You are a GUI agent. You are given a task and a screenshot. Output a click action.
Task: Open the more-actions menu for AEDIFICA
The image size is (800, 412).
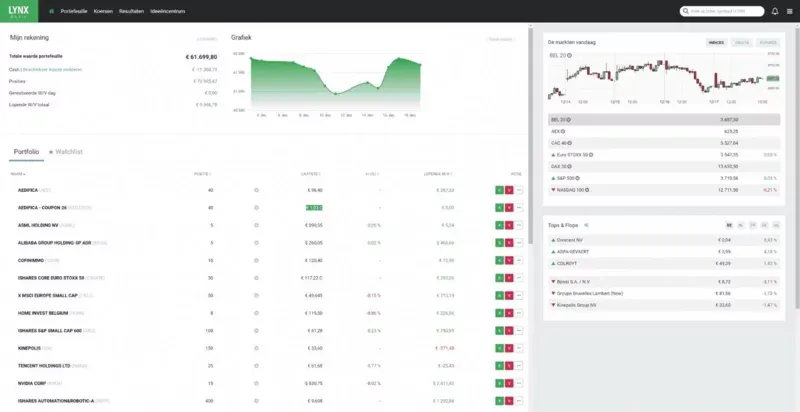[519, 190]
